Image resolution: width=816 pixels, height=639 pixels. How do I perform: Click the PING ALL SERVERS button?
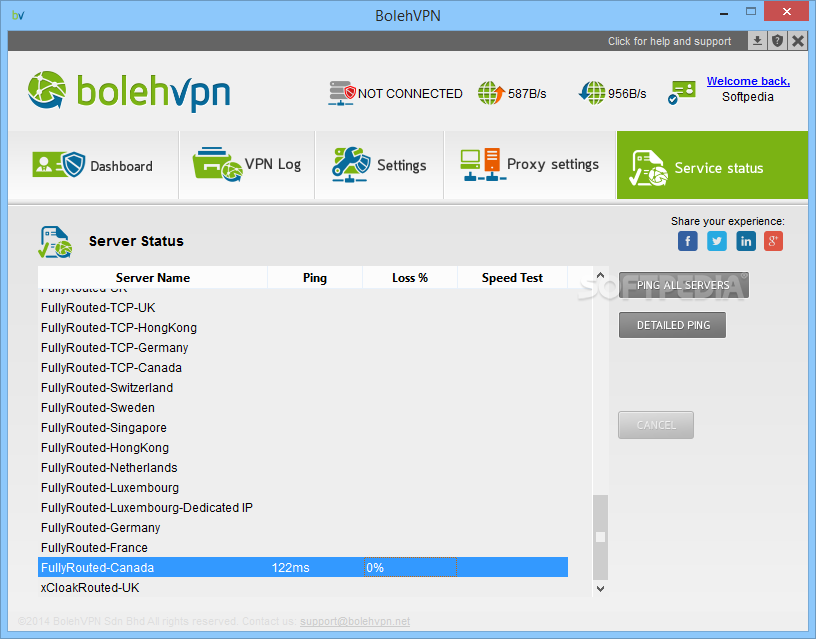click(683, 285)
